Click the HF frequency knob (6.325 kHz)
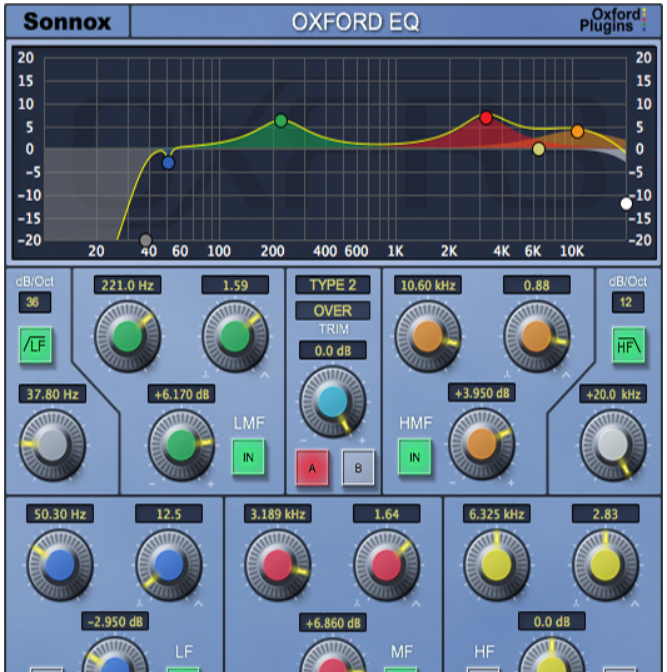 (496, 565)
